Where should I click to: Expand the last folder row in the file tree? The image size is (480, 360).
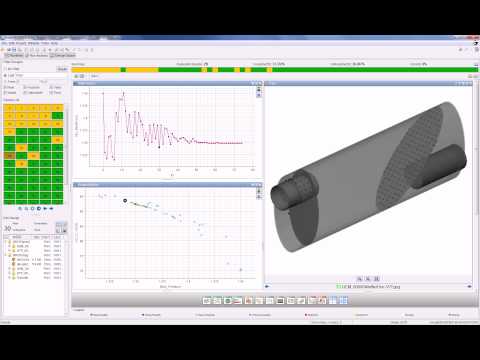(x=10, y=278)
